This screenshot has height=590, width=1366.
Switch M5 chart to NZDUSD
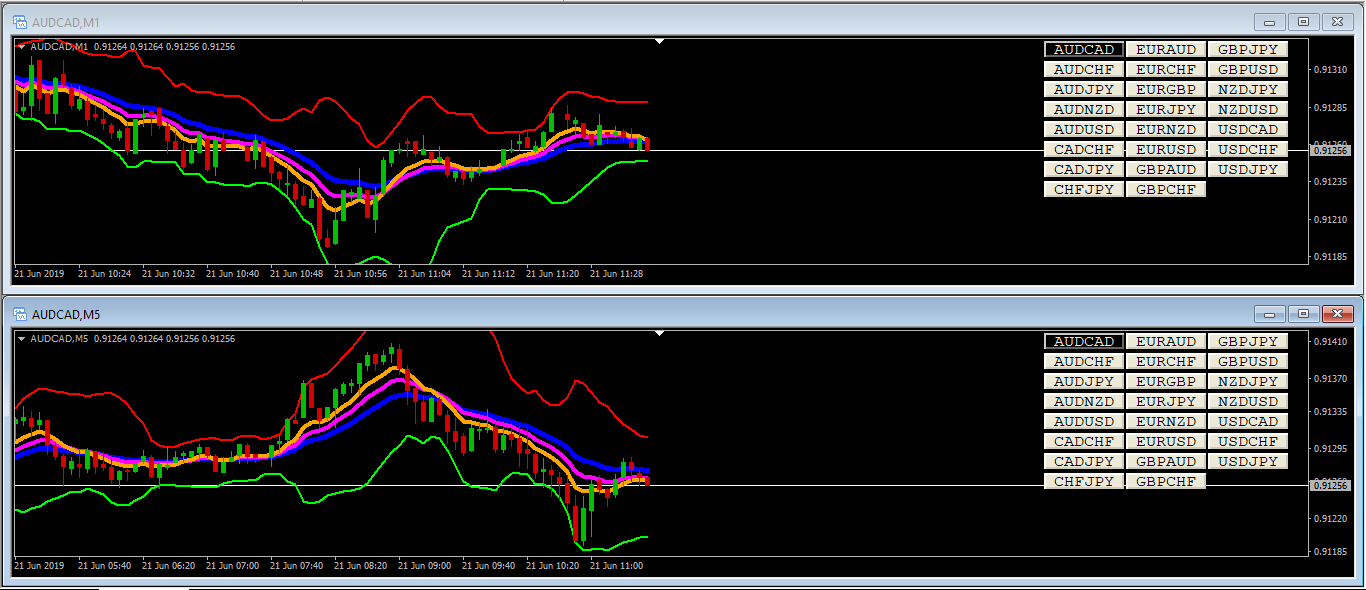coord(1248,401)
